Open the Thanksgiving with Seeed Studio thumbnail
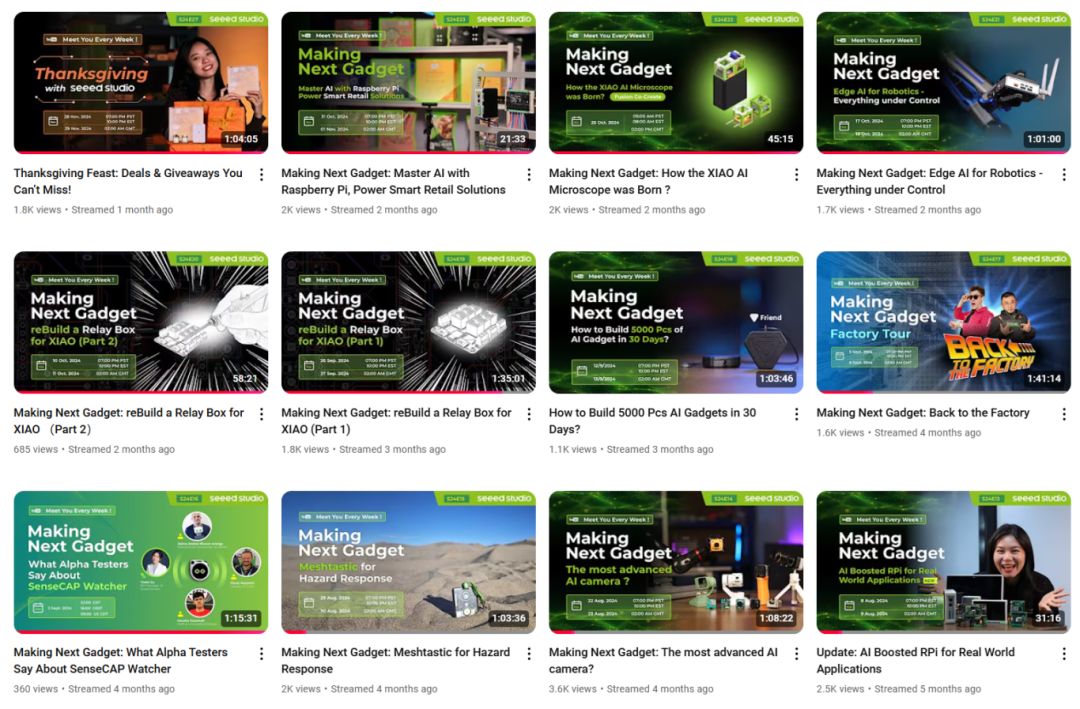This screenshot has height=709, width=1080. pos(140,82)
